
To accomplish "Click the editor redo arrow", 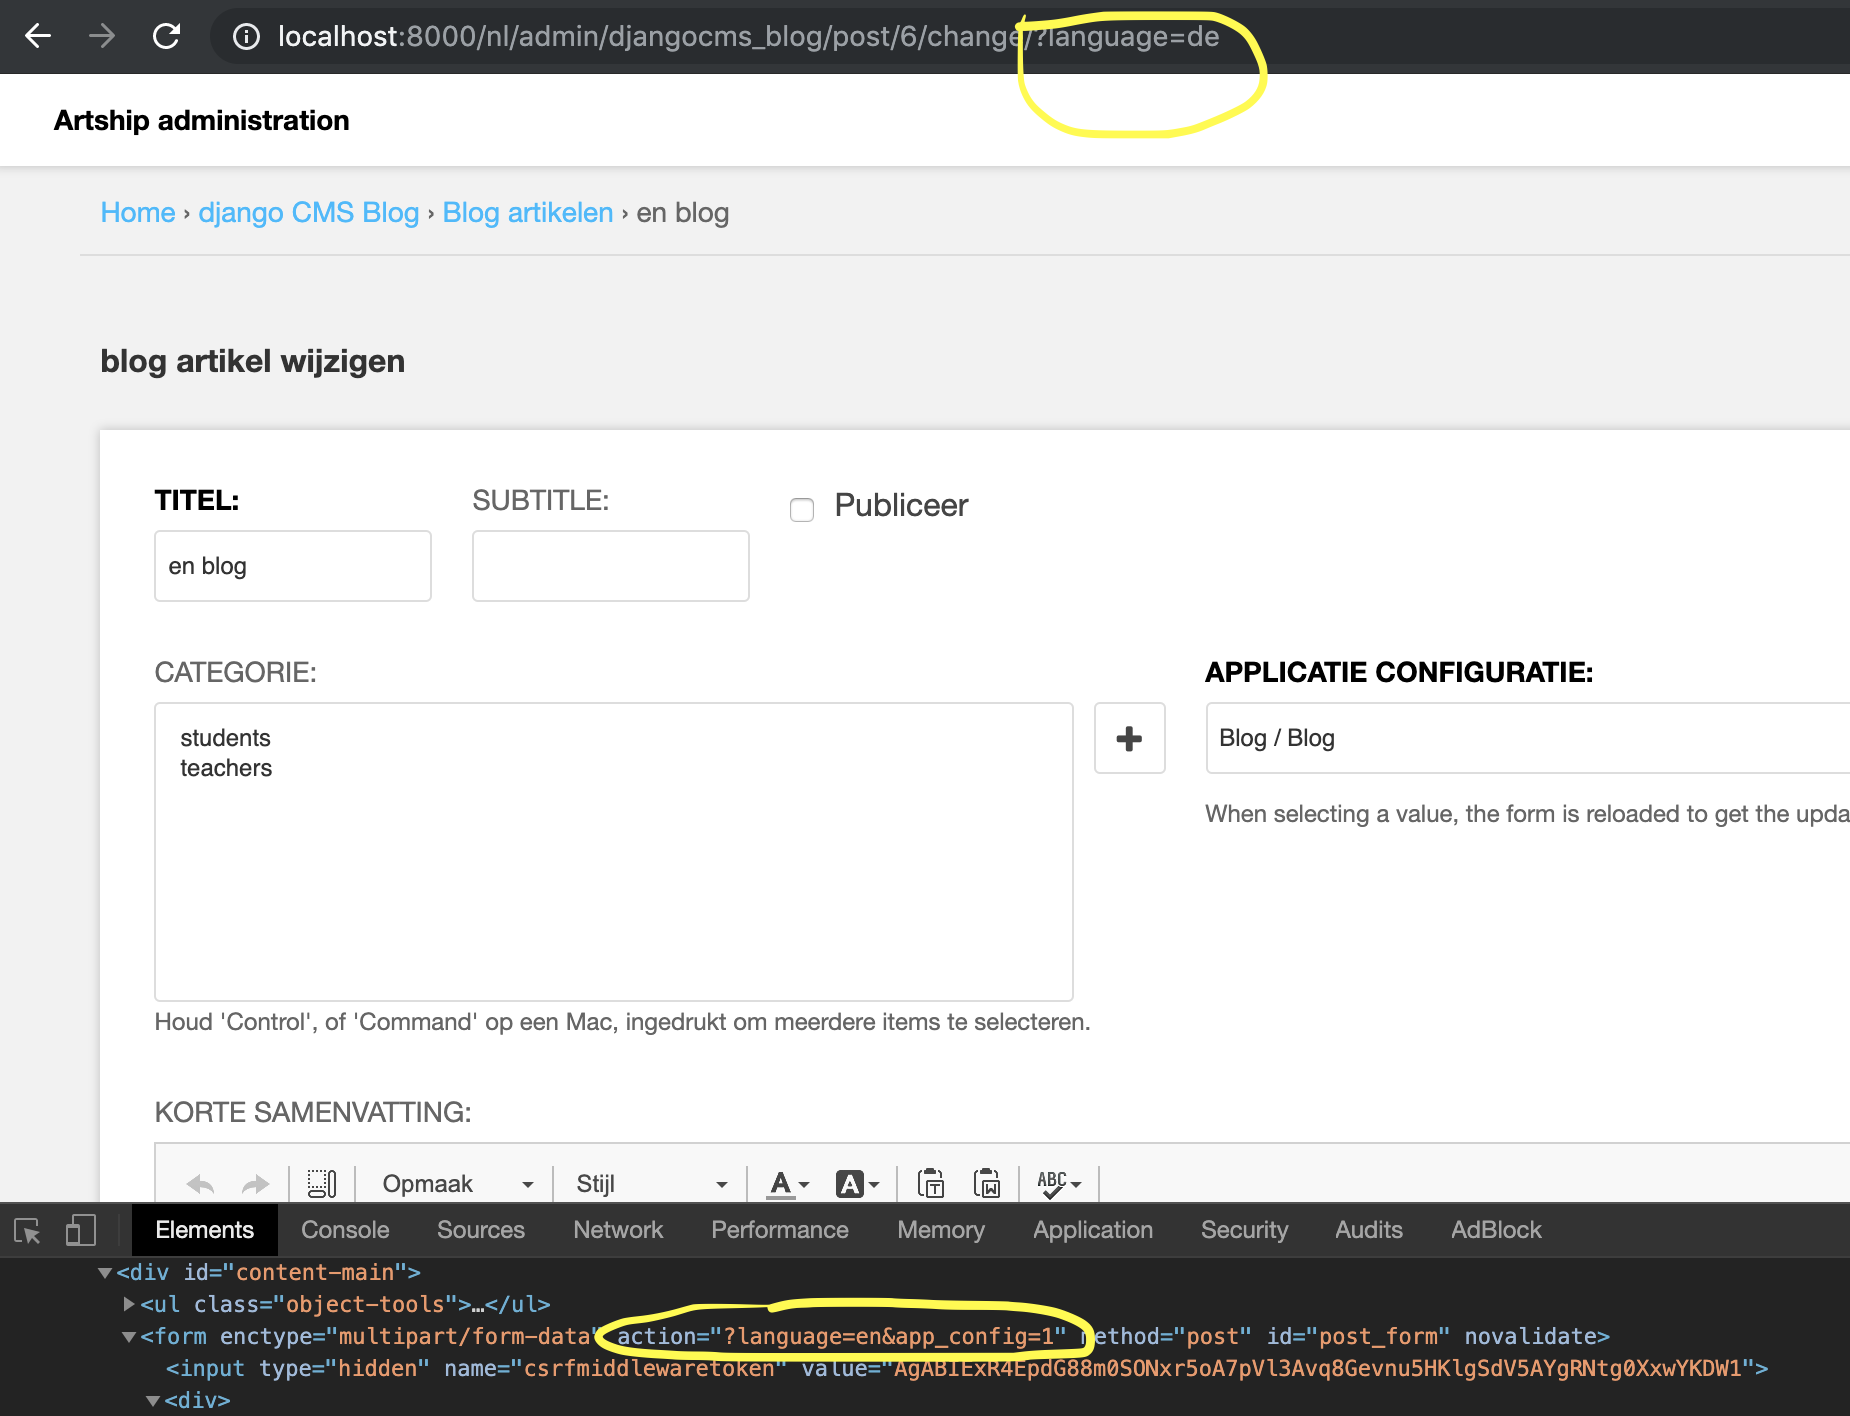I will 256,1184.
